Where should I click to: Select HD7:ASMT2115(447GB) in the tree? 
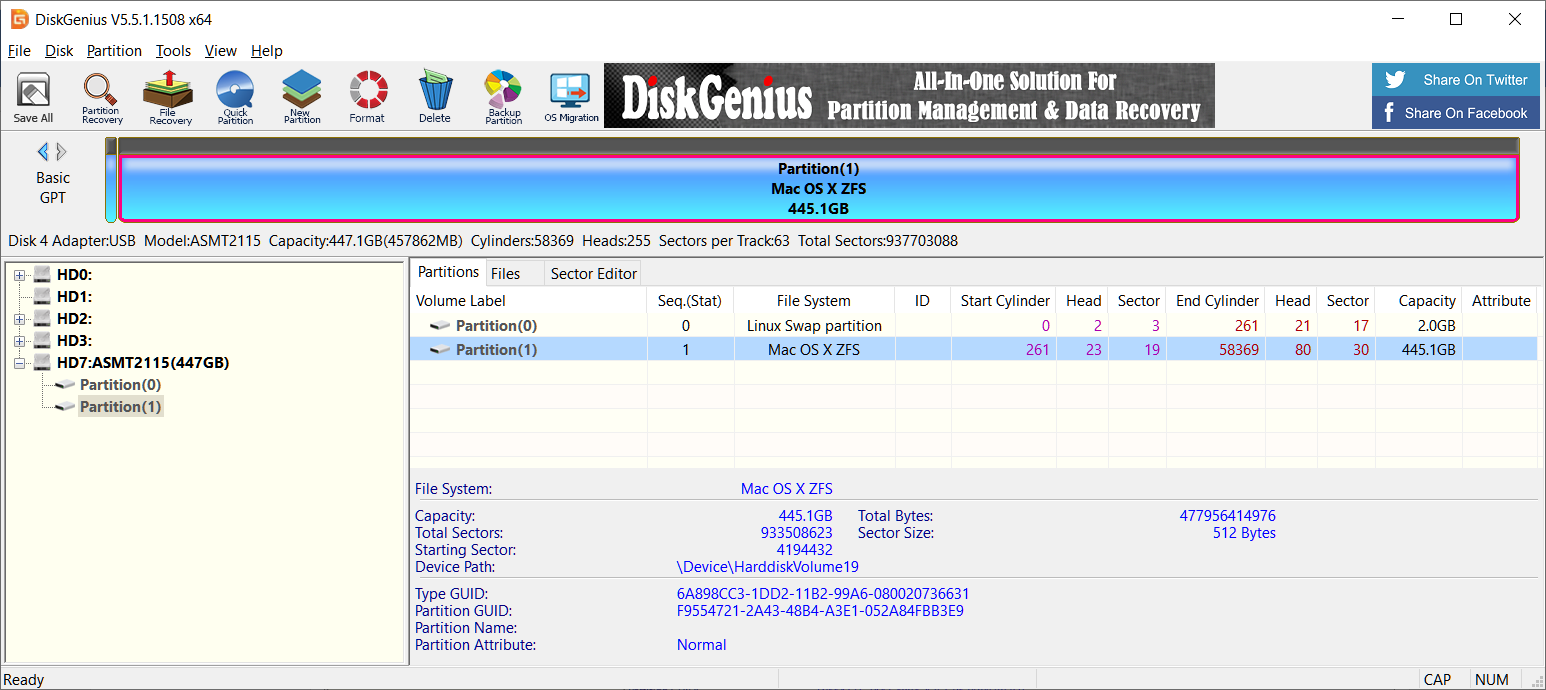pyautogui.click(x=143, y=363)
